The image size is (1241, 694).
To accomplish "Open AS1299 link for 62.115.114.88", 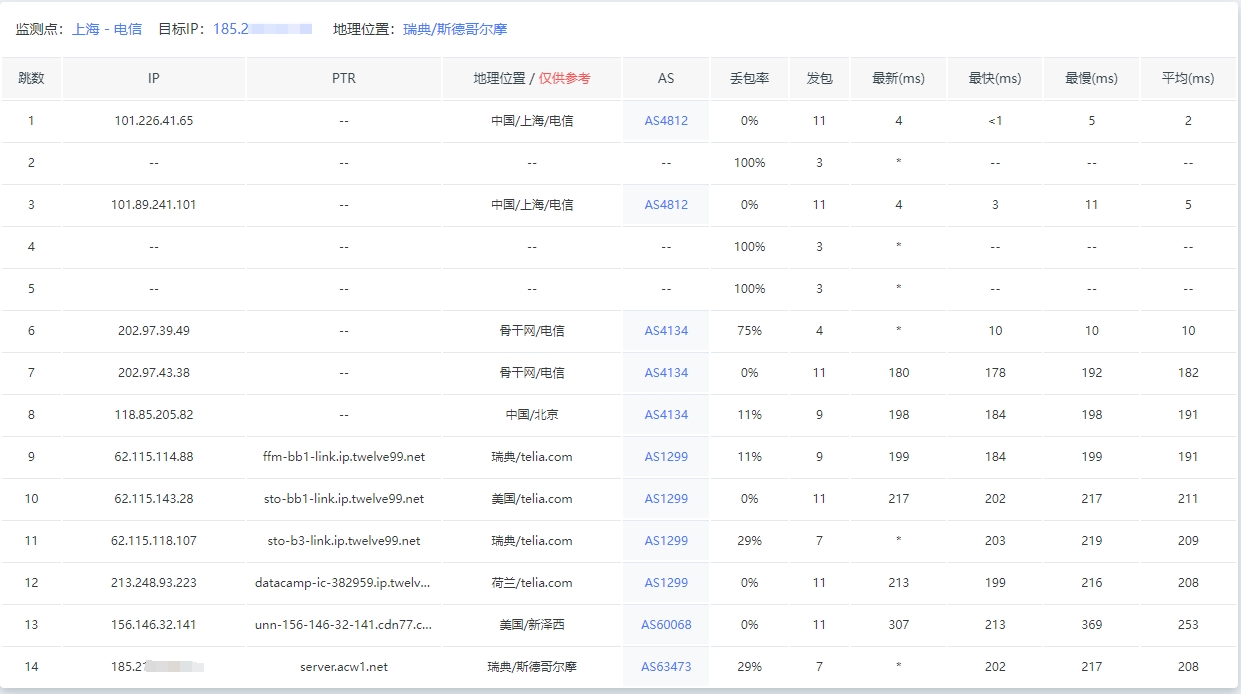I will [666, 457].
